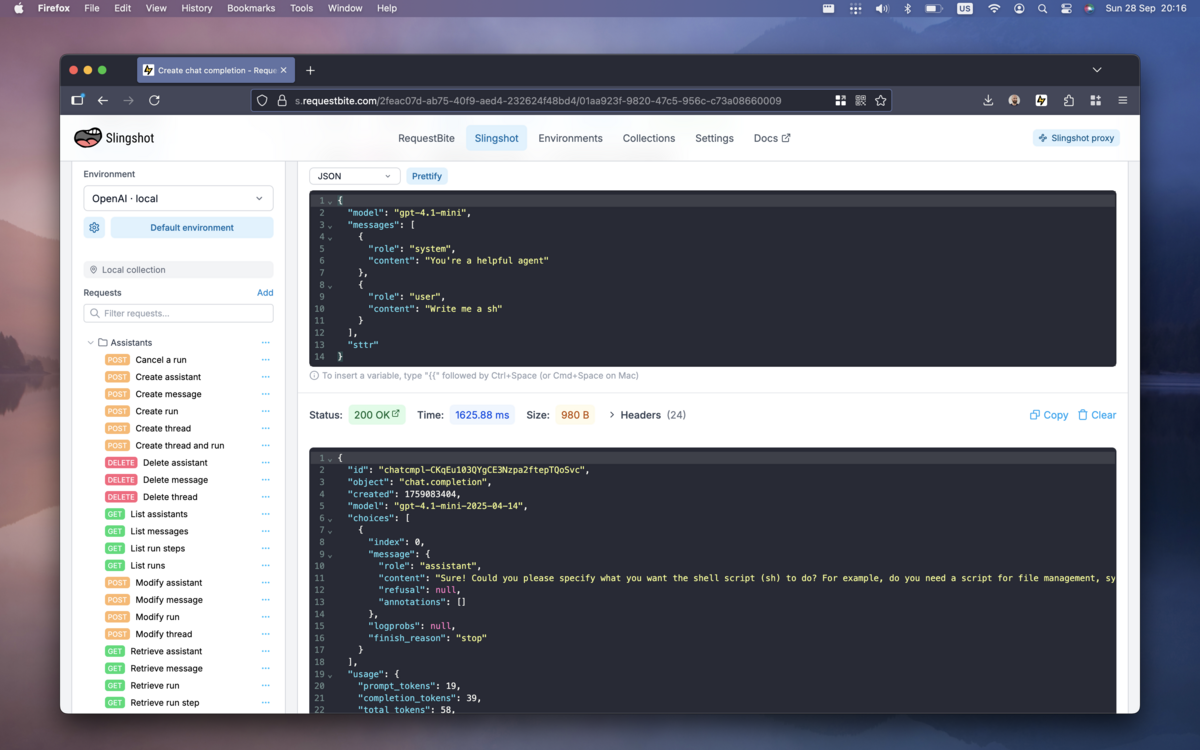Click the Prettify button

tap(426, 176)
